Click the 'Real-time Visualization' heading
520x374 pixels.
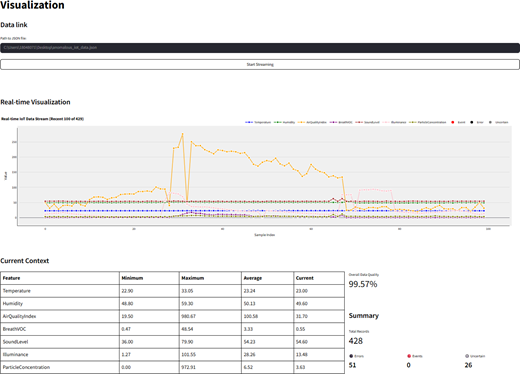tap(35, 102)
